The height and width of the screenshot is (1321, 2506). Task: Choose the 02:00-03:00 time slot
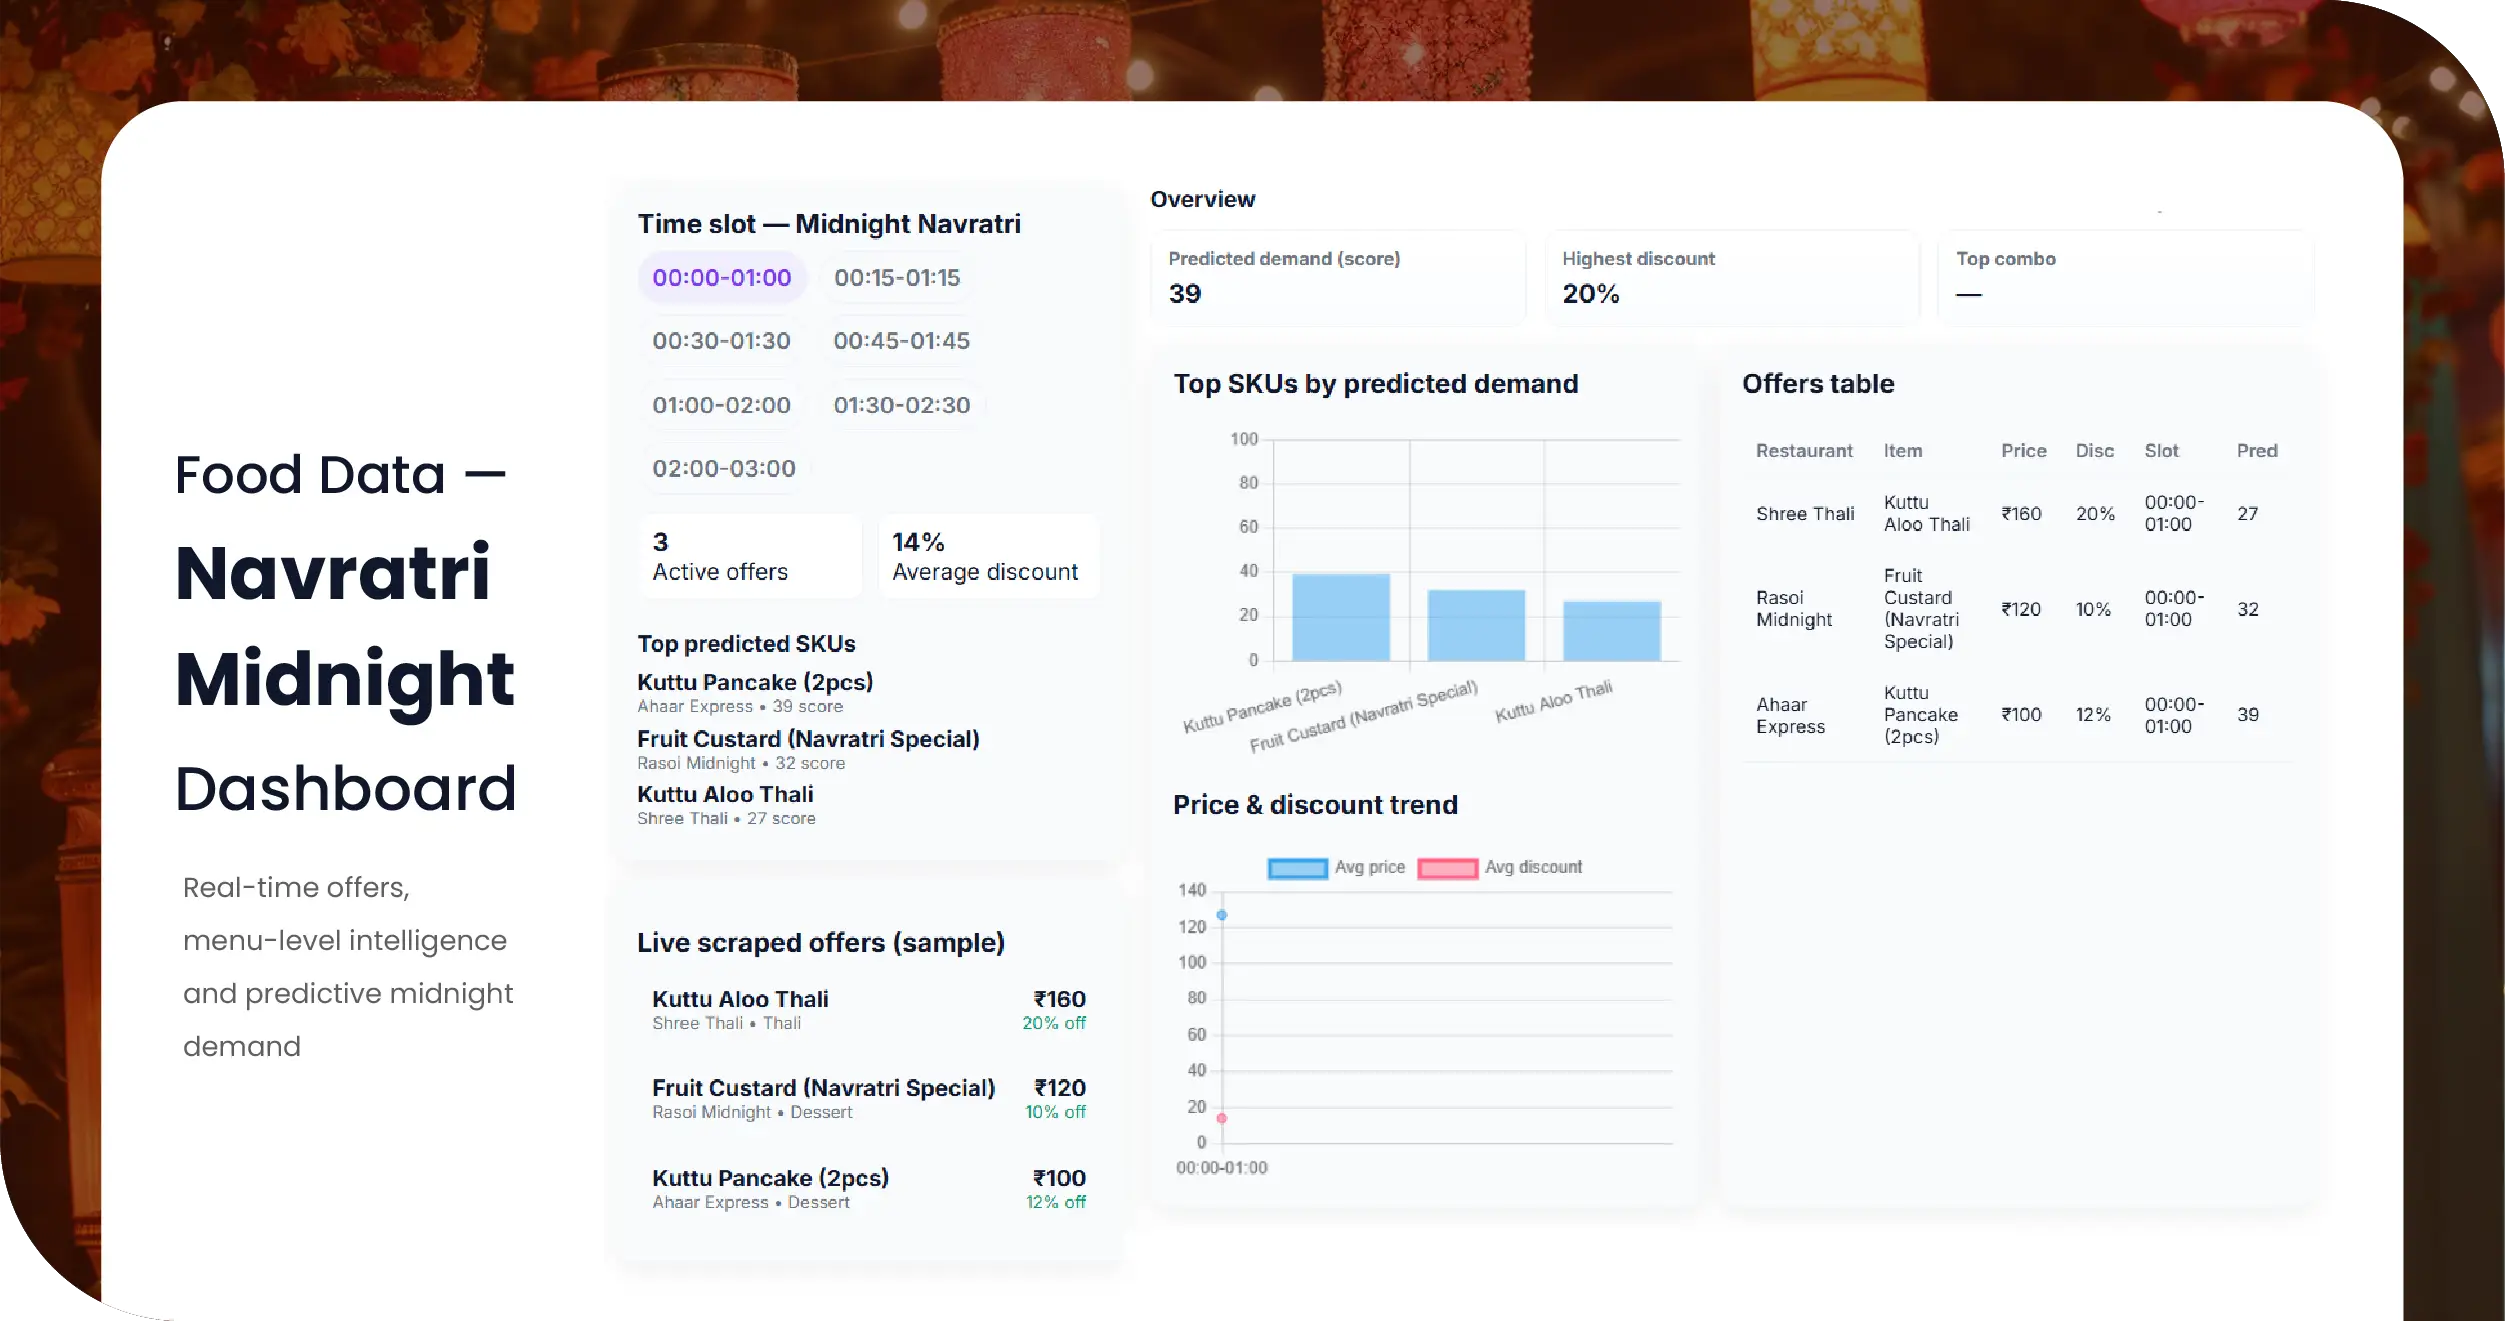(723, 469)
